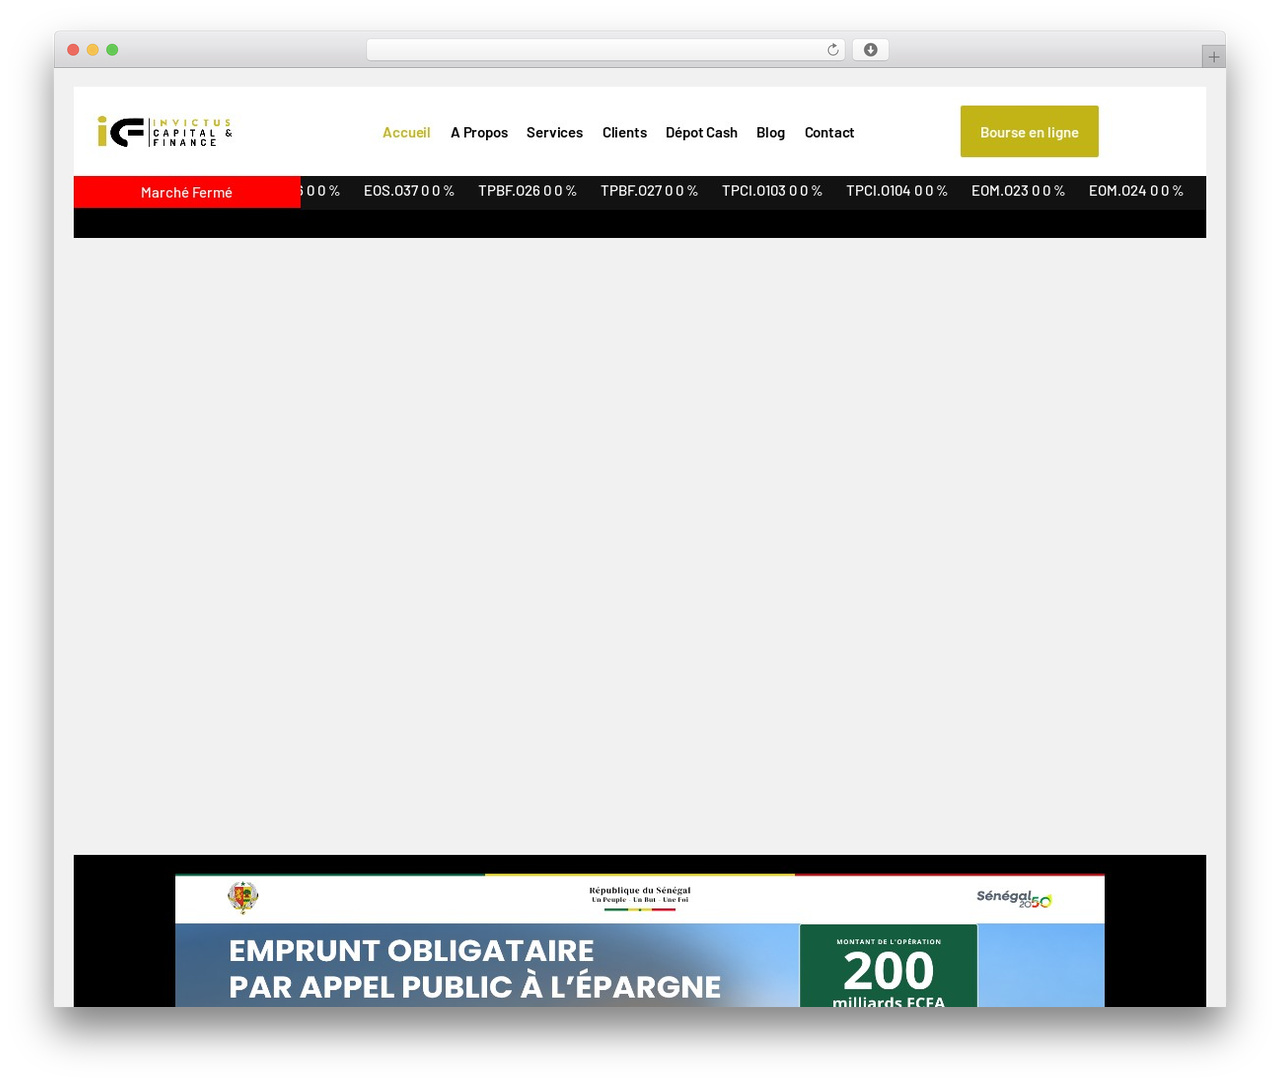The image size is (1280, 1084).
Task: Select the EOS.037 ticker entry
Action: pos(409,190)
